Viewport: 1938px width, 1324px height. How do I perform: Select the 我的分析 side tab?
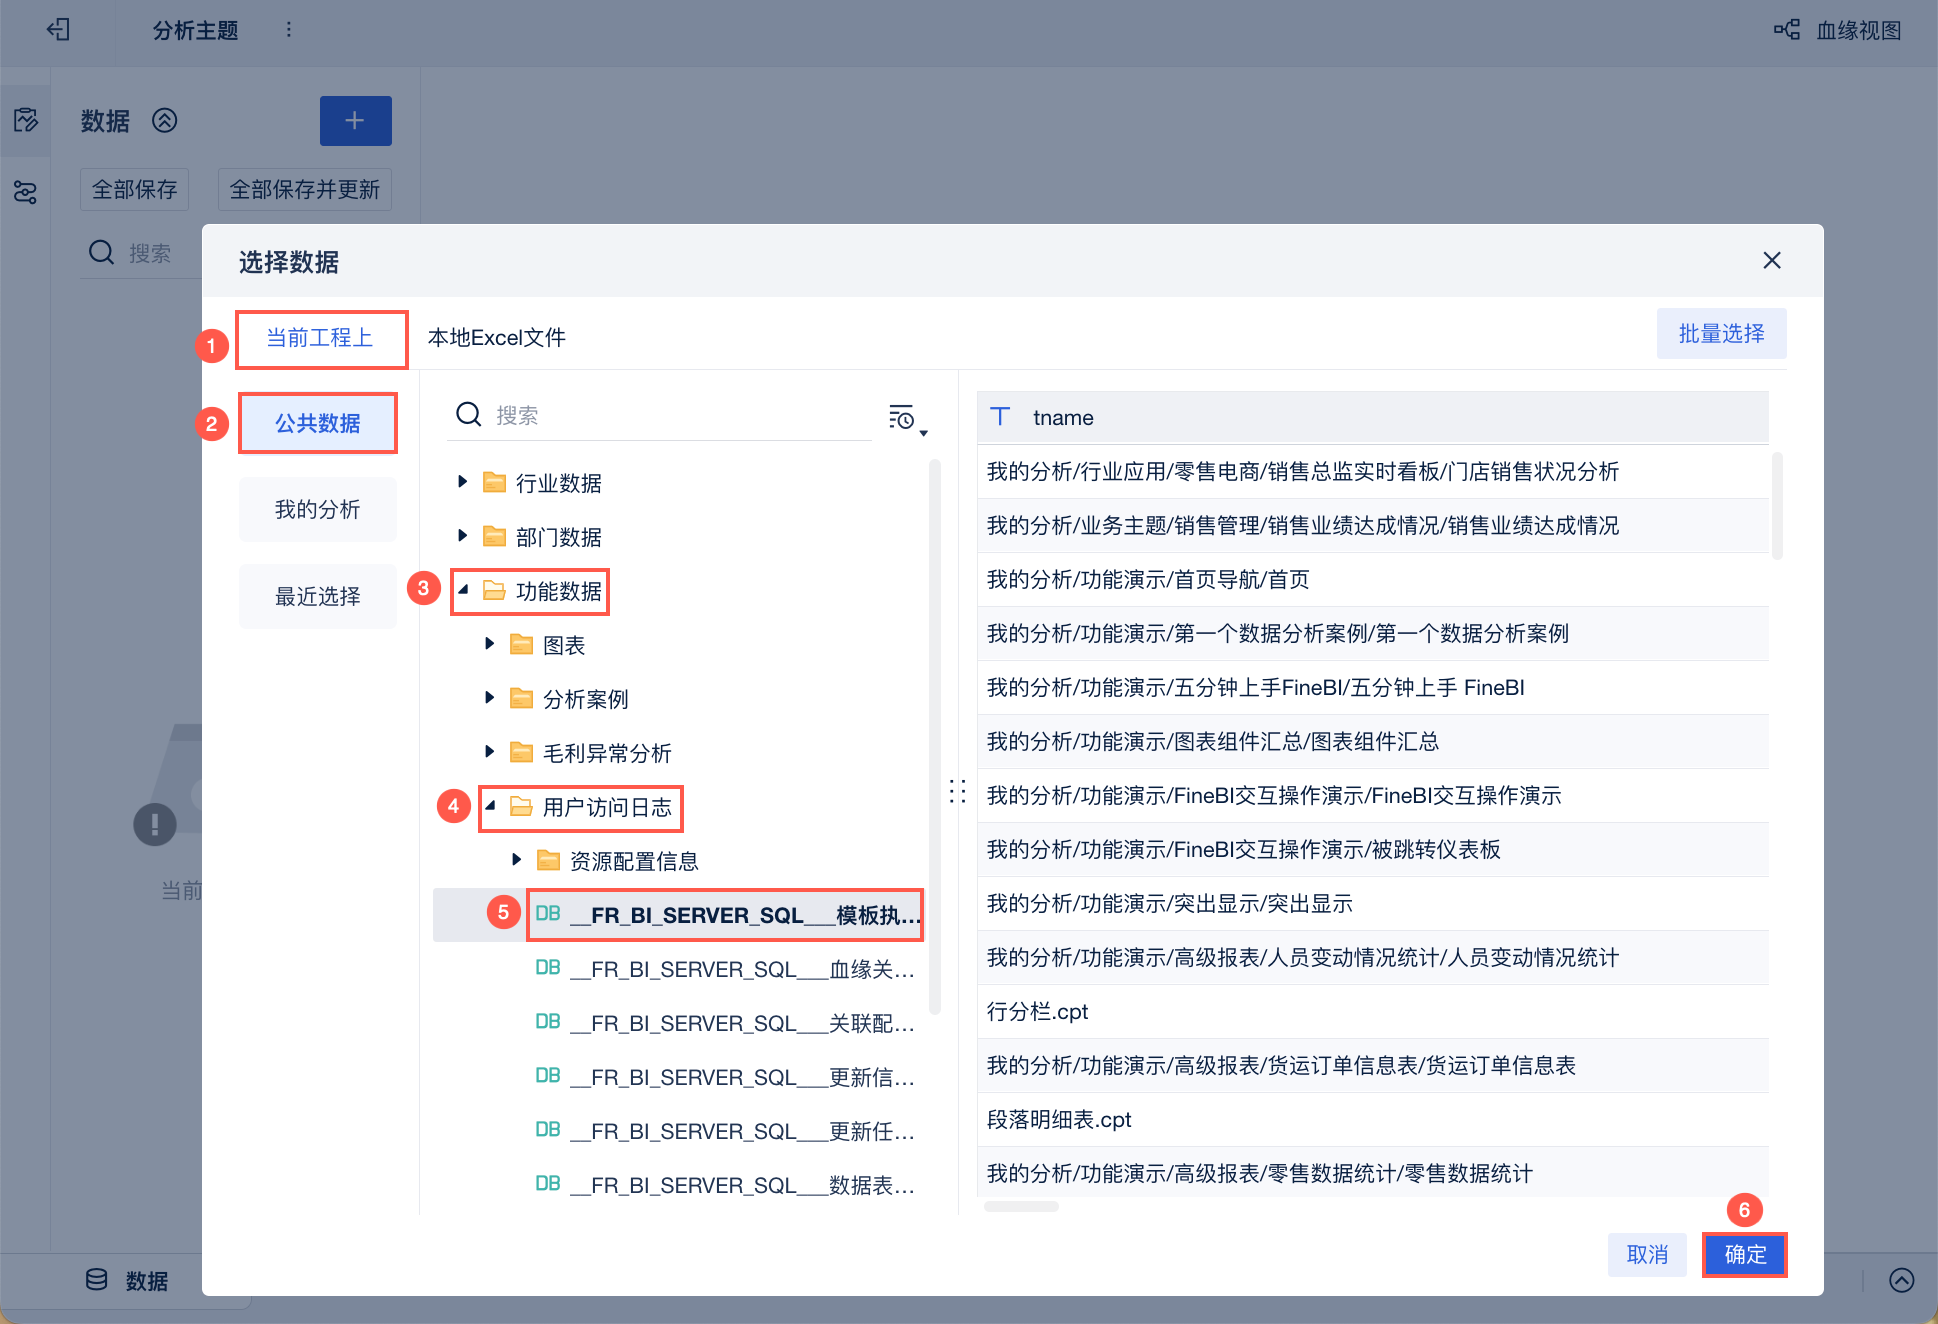[317, 510]
